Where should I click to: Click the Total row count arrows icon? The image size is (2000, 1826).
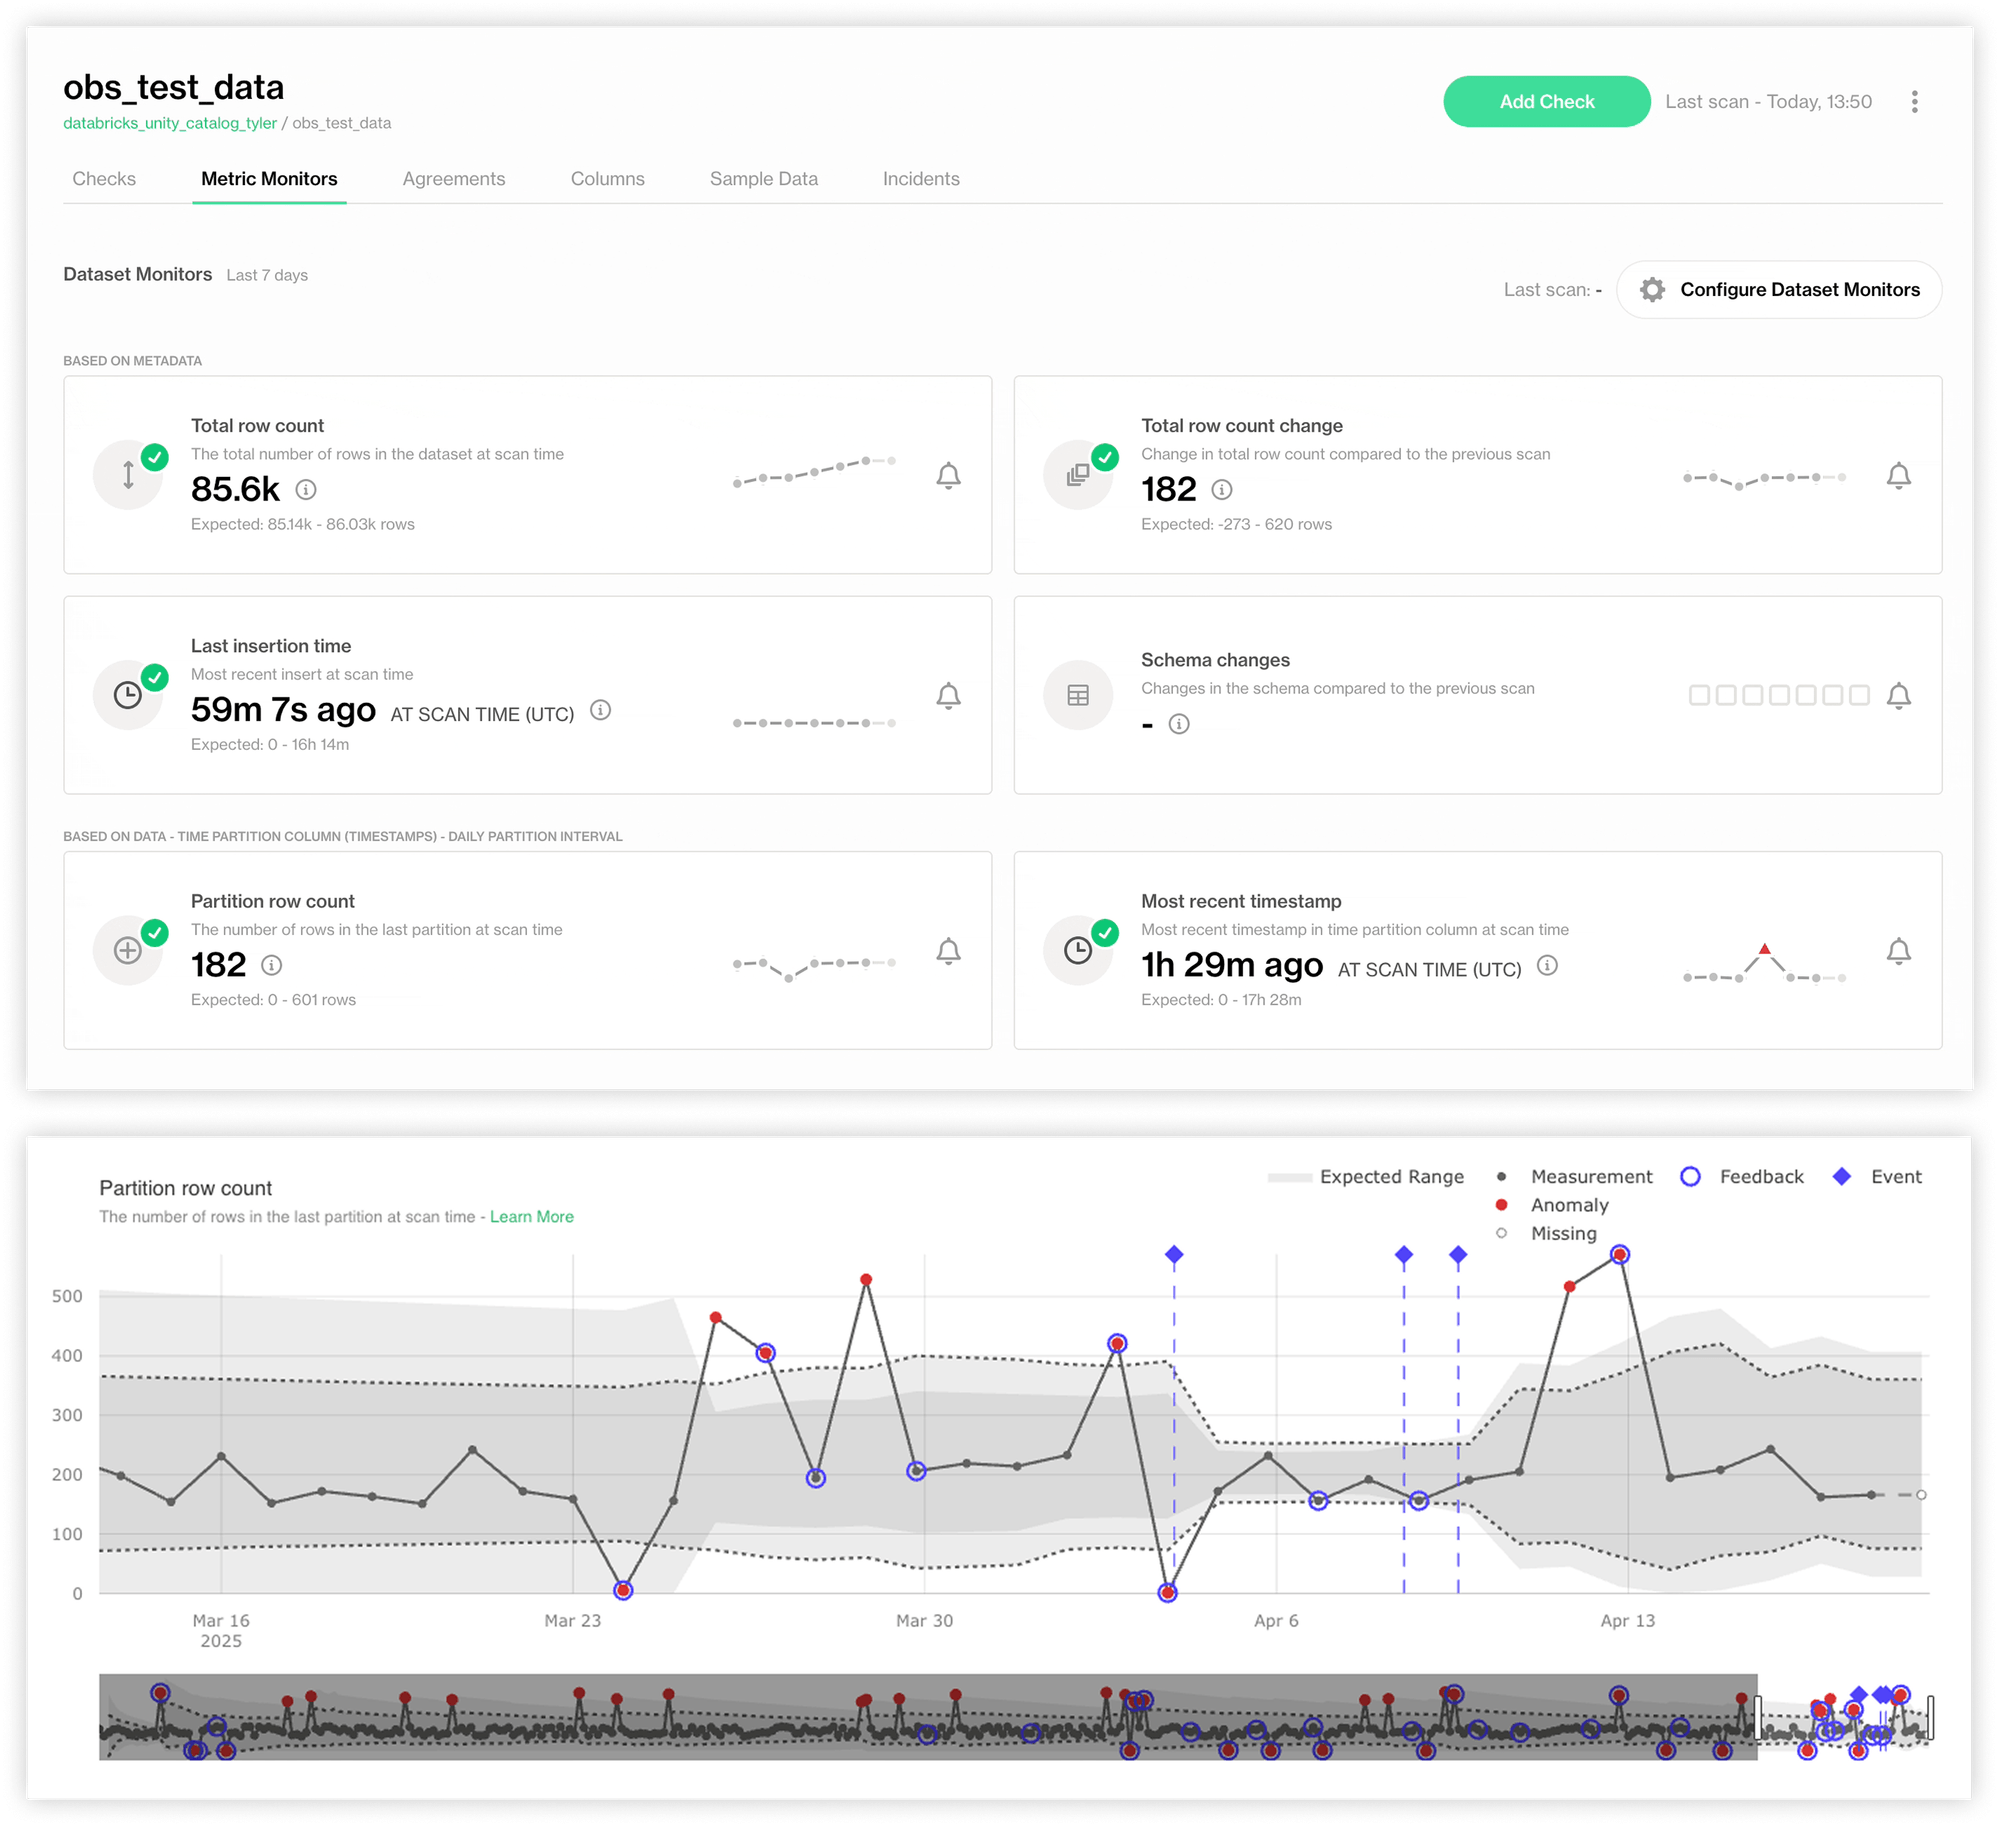point(128,475)
